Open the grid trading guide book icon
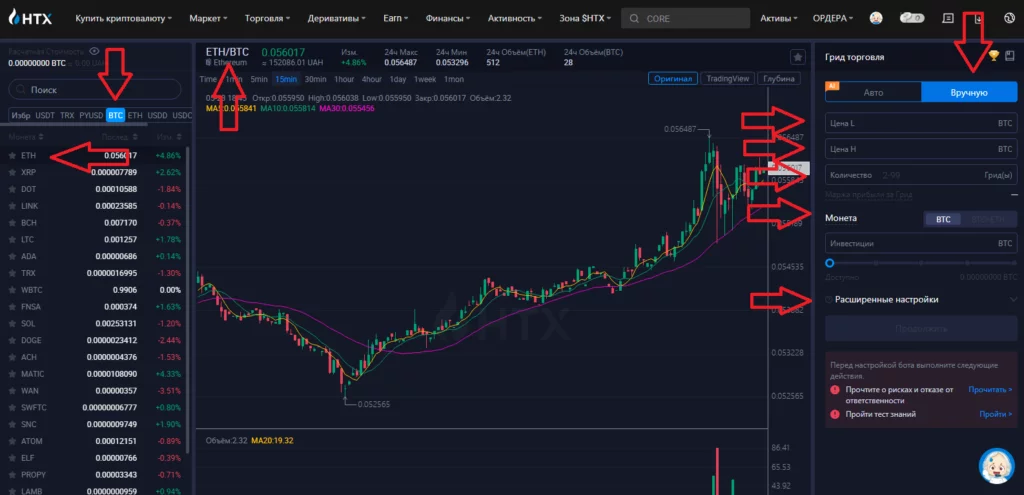Viewport: 1024px width, 495px height. pos(1009,56)
